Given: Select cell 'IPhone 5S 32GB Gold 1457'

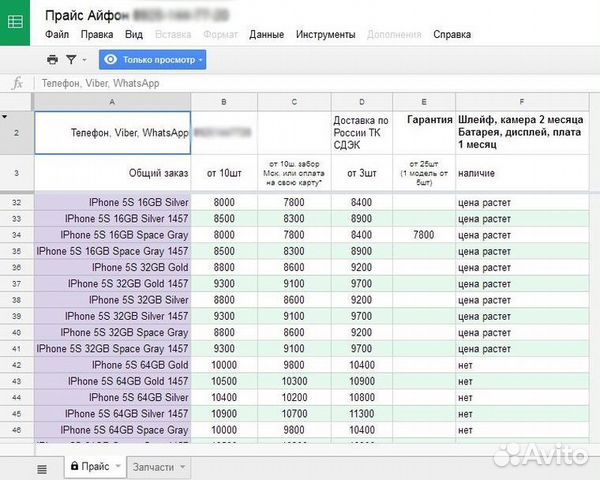Looking at the screenshot, I should [x=112, y=284].
